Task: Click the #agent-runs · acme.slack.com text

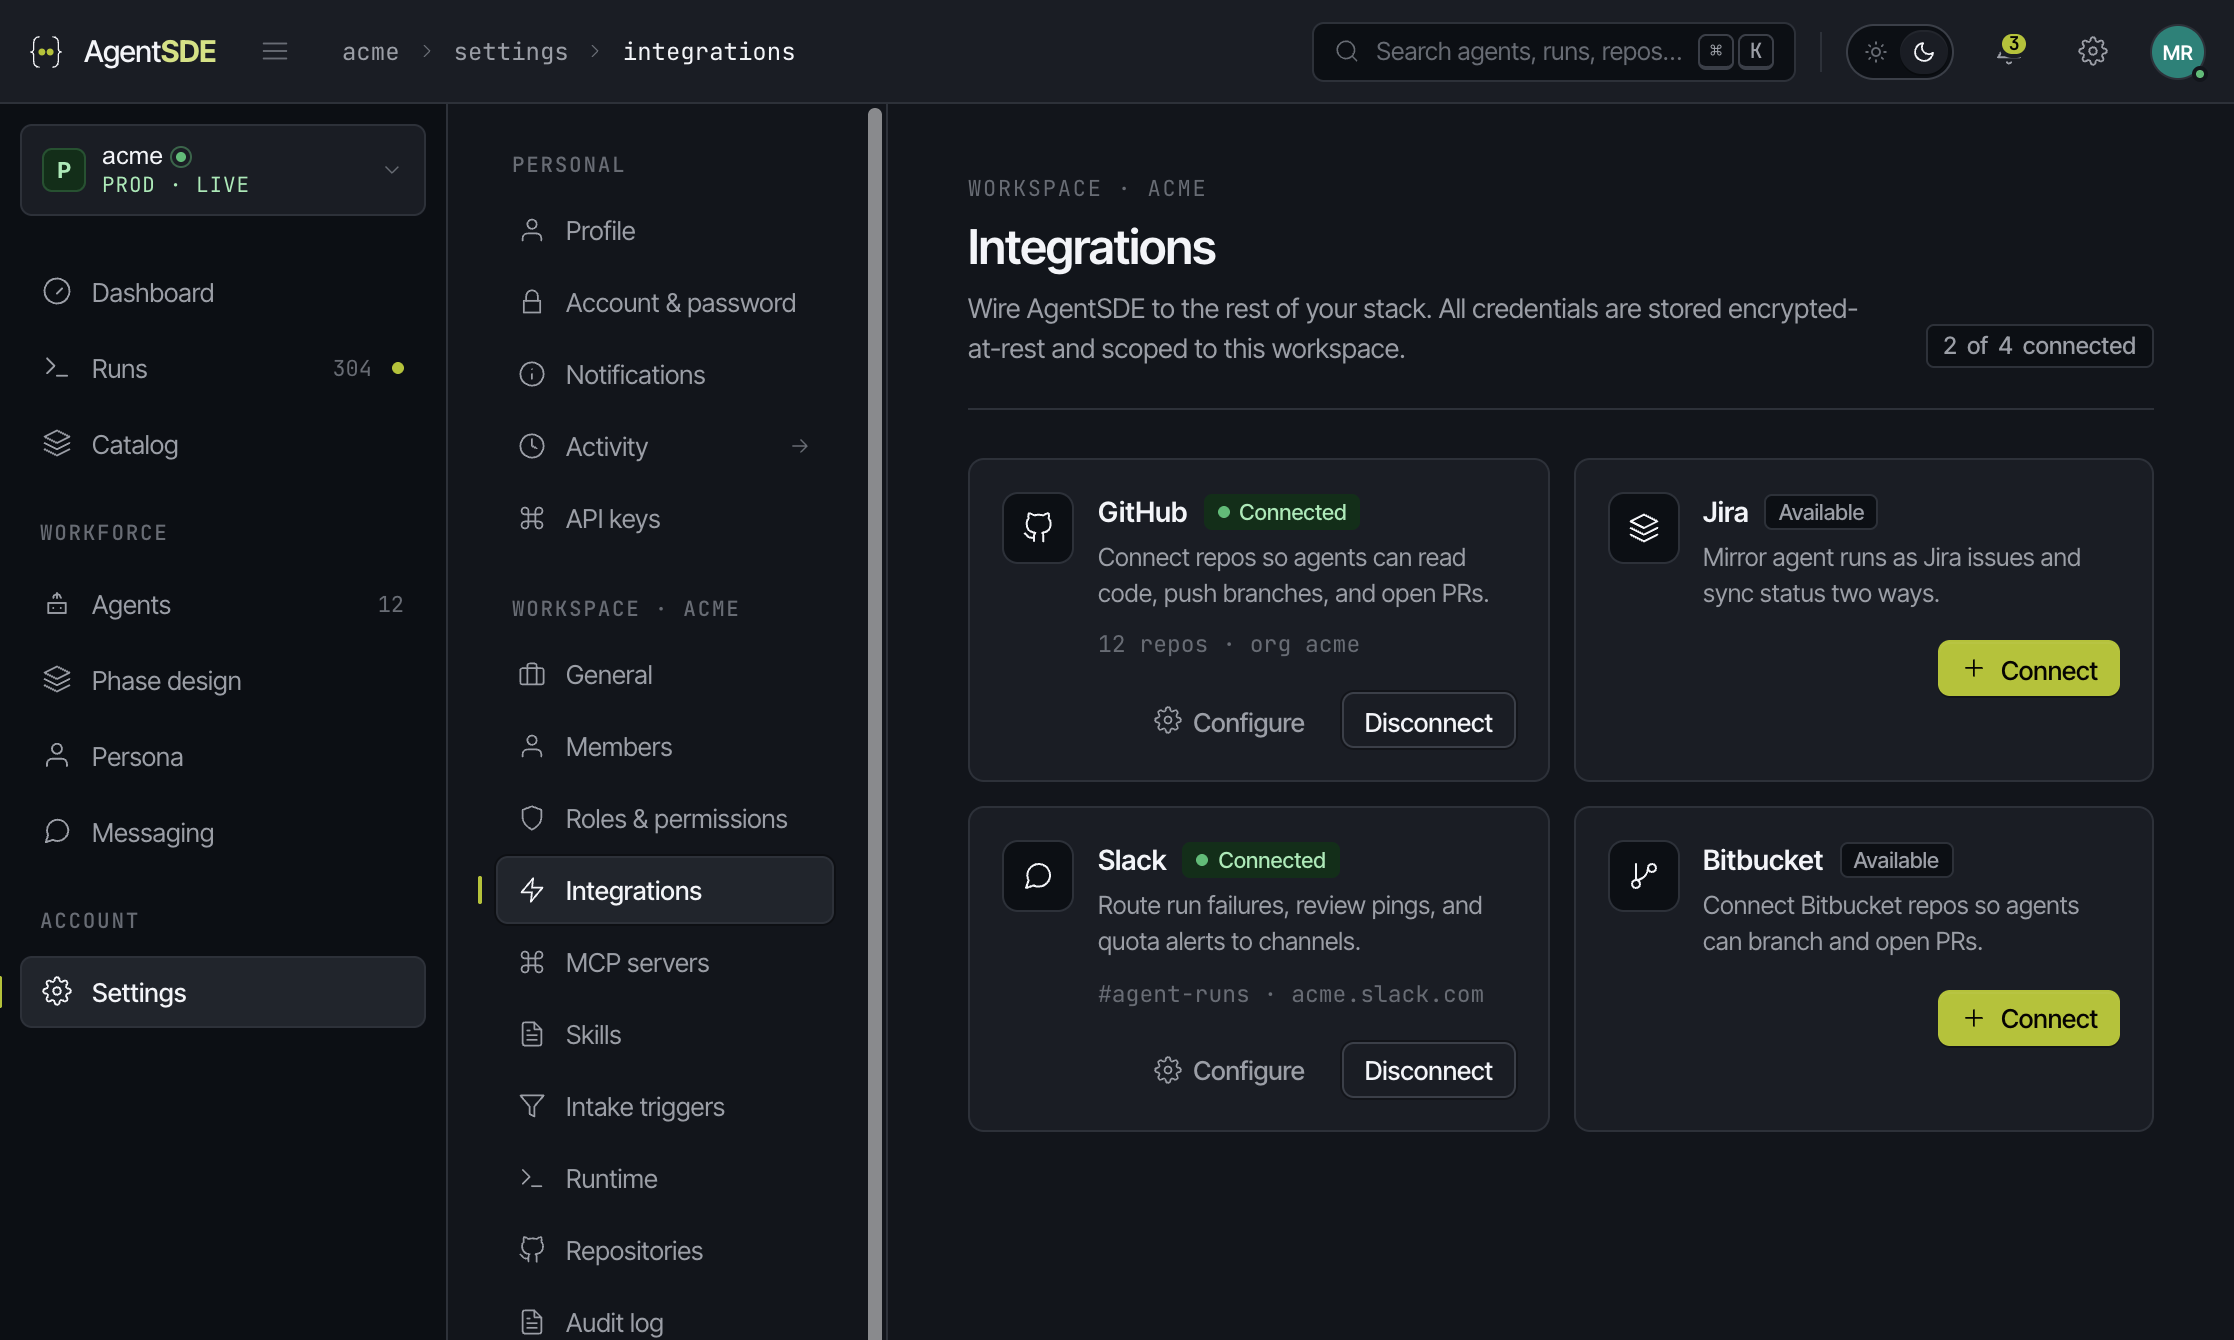Action: click(1291, 995)
